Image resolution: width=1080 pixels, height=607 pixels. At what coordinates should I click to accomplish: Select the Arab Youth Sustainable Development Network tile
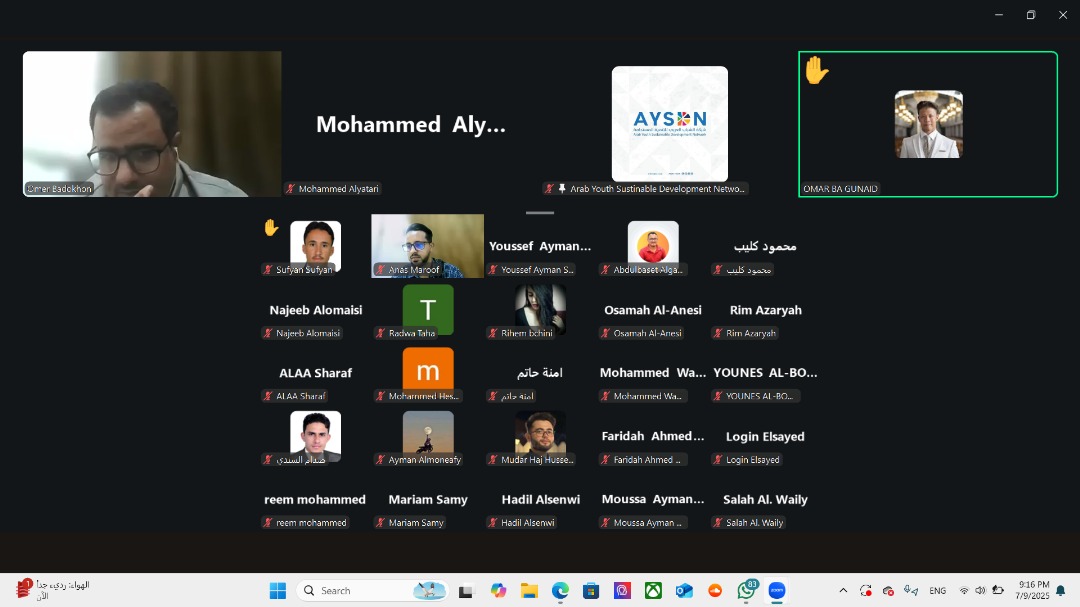pos(669,123)
